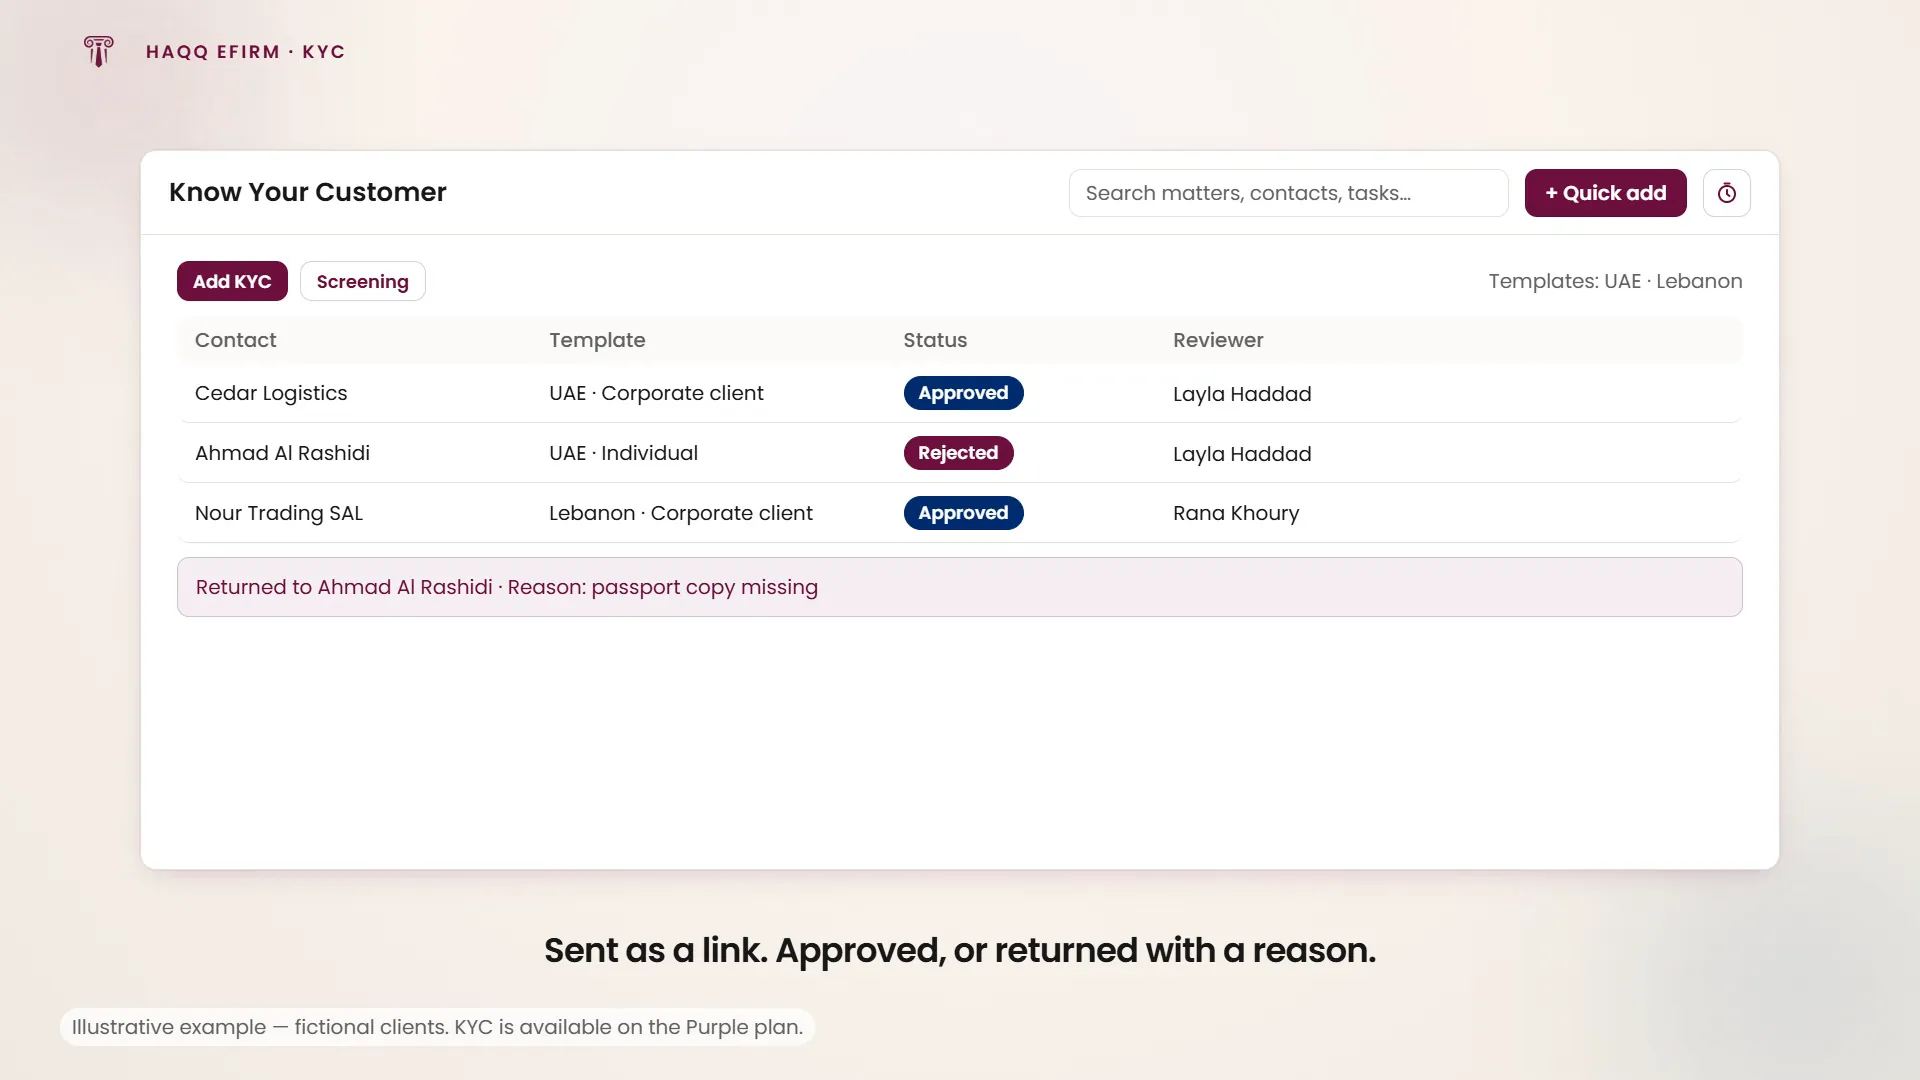Click the illustrative example disclaimer note
1920x1080 pixels.
coord(437,1027)
